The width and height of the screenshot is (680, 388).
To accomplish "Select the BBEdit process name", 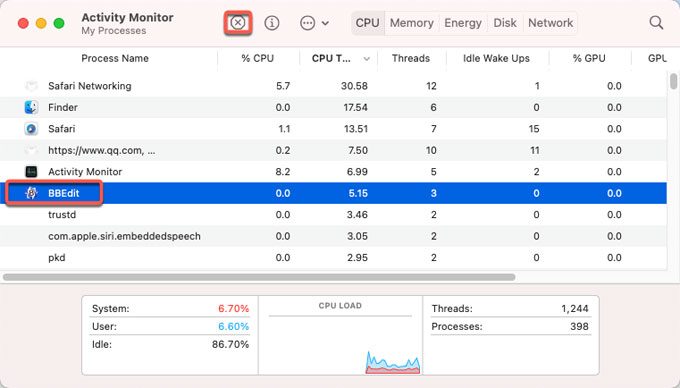I will tap(64, 193).
